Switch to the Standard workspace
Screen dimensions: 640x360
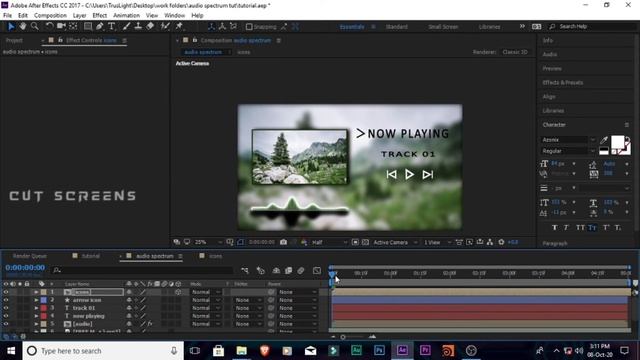coord(396,27)
